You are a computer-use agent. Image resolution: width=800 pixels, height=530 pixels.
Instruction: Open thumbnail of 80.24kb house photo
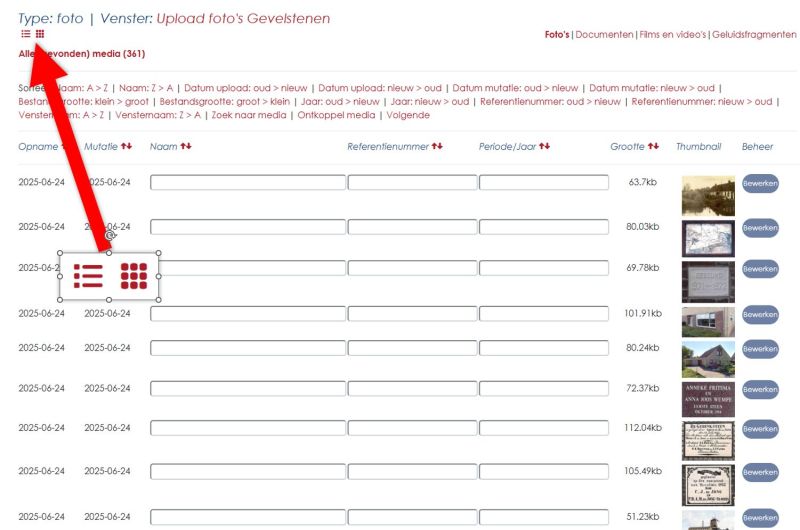(x=708, y=359)
